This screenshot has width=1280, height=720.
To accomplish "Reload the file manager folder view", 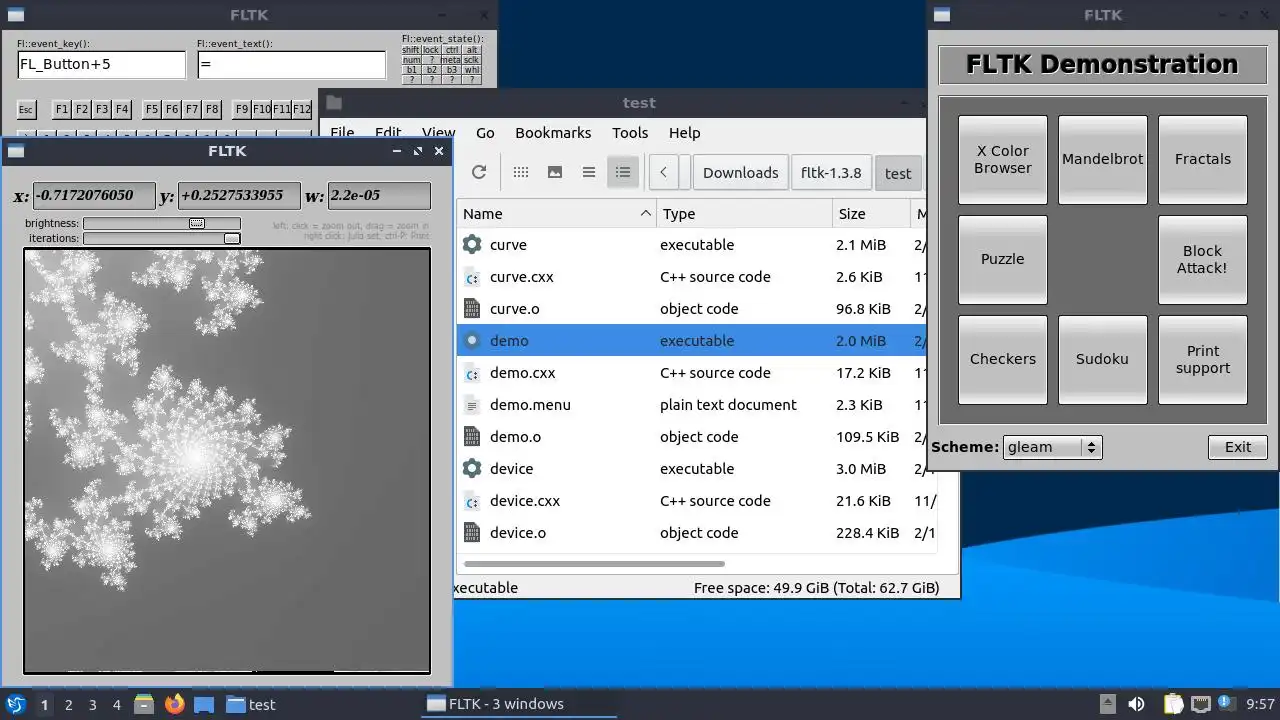I will click(x=479, y=172).
